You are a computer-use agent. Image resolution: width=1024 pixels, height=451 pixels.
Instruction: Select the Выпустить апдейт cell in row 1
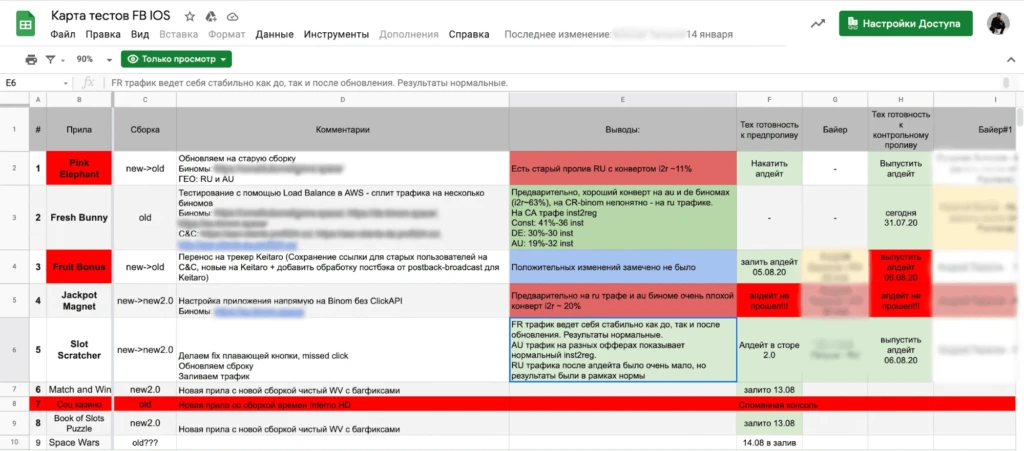point(901,168)
